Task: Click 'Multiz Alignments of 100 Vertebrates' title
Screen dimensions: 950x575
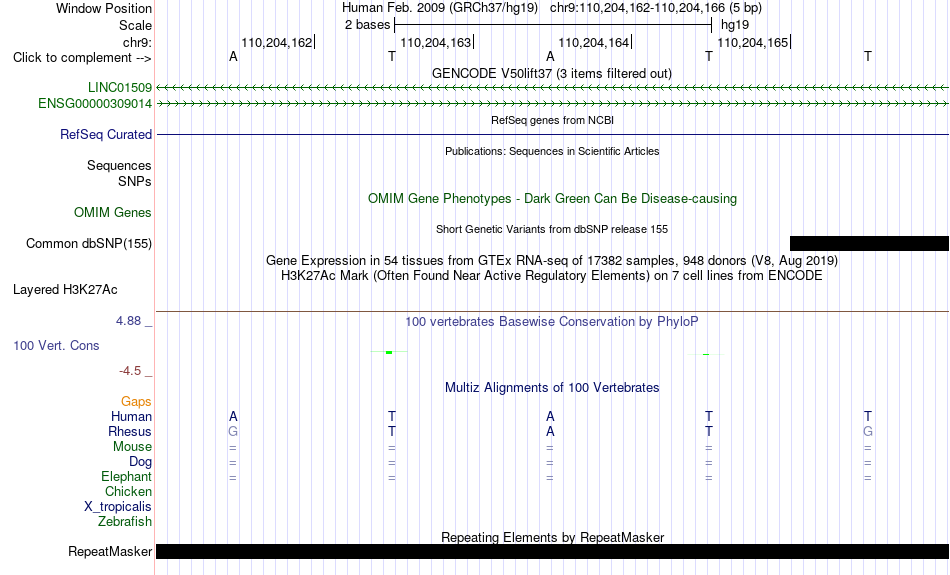Action: (552, 388)
